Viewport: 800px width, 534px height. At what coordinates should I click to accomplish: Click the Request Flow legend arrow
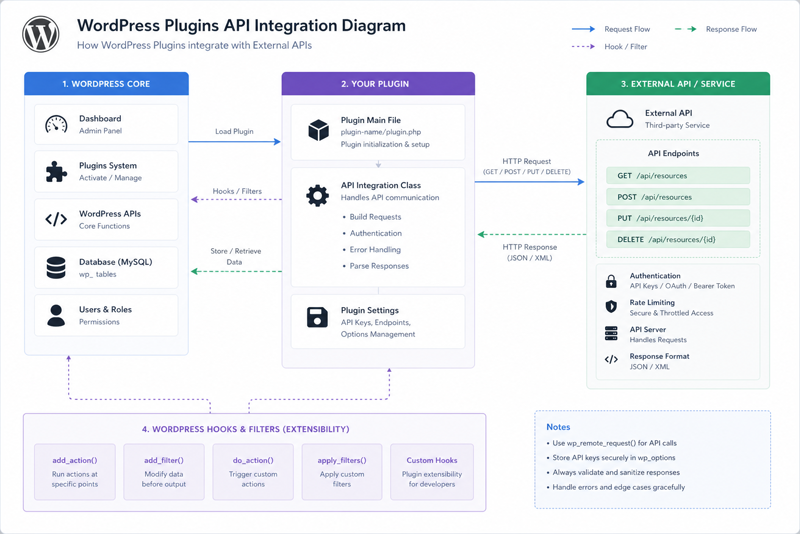click(x=583, y=29)
